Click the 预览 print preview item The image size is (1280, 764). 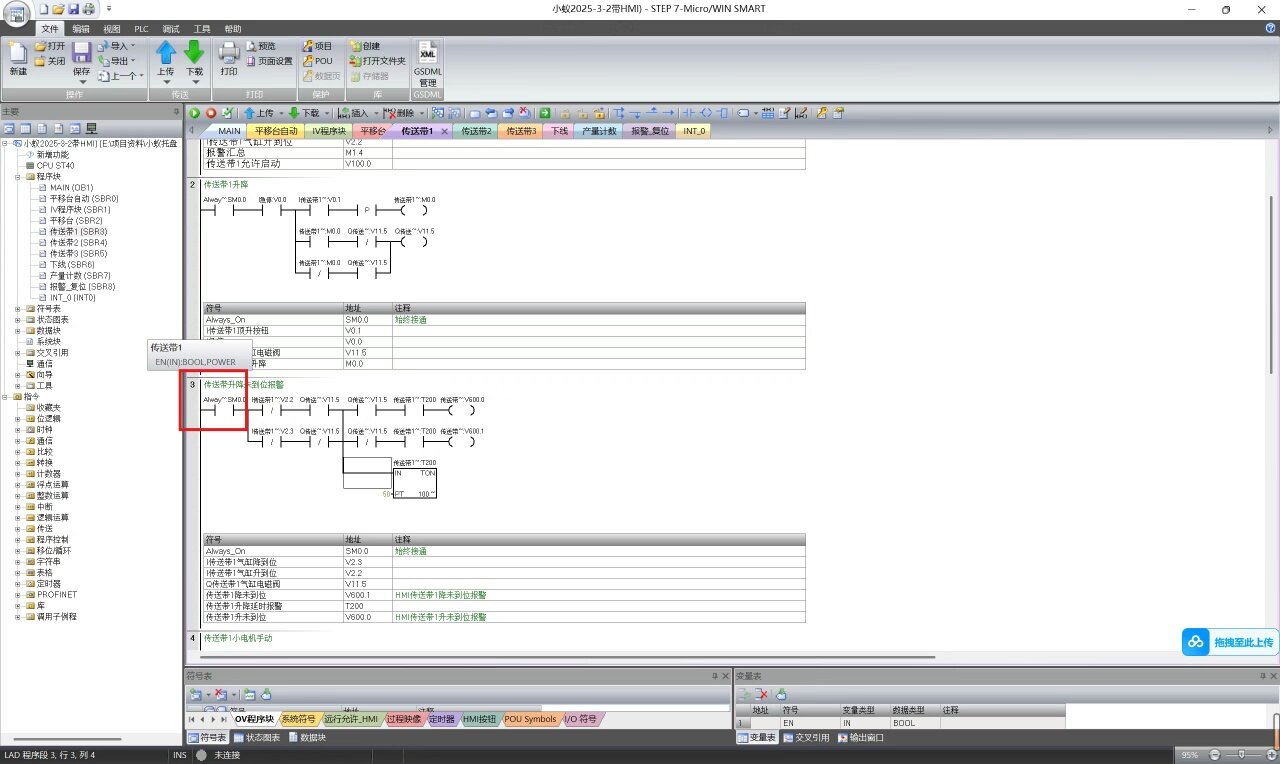point(260,46)
